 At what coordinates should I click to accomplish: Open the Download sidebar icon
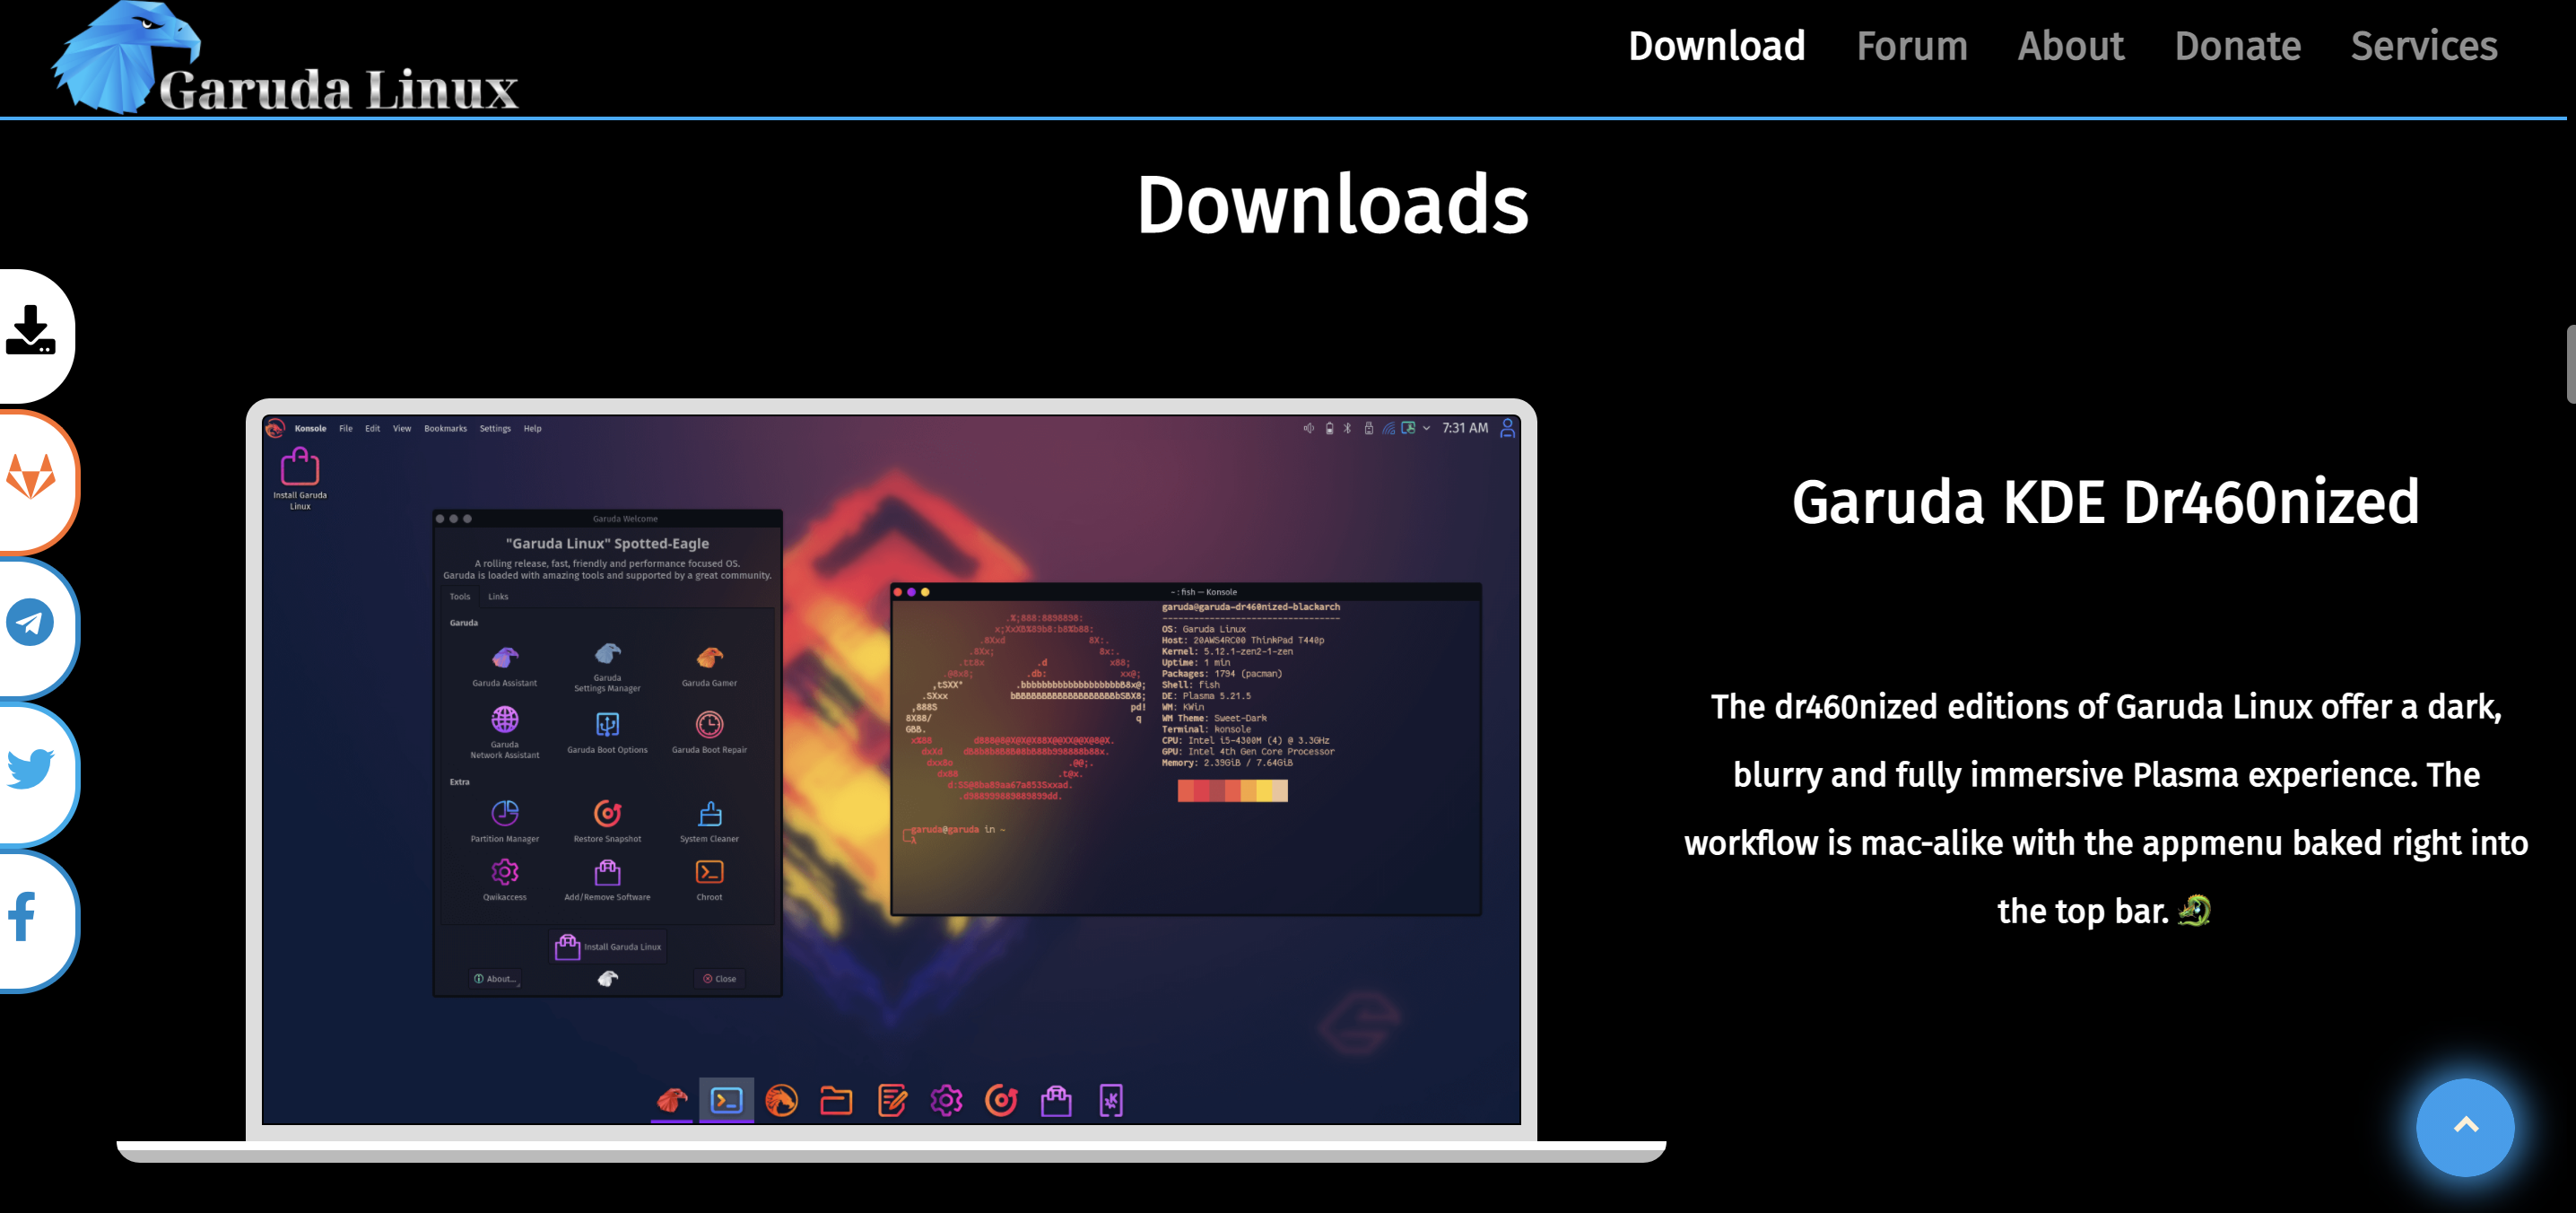31,331
